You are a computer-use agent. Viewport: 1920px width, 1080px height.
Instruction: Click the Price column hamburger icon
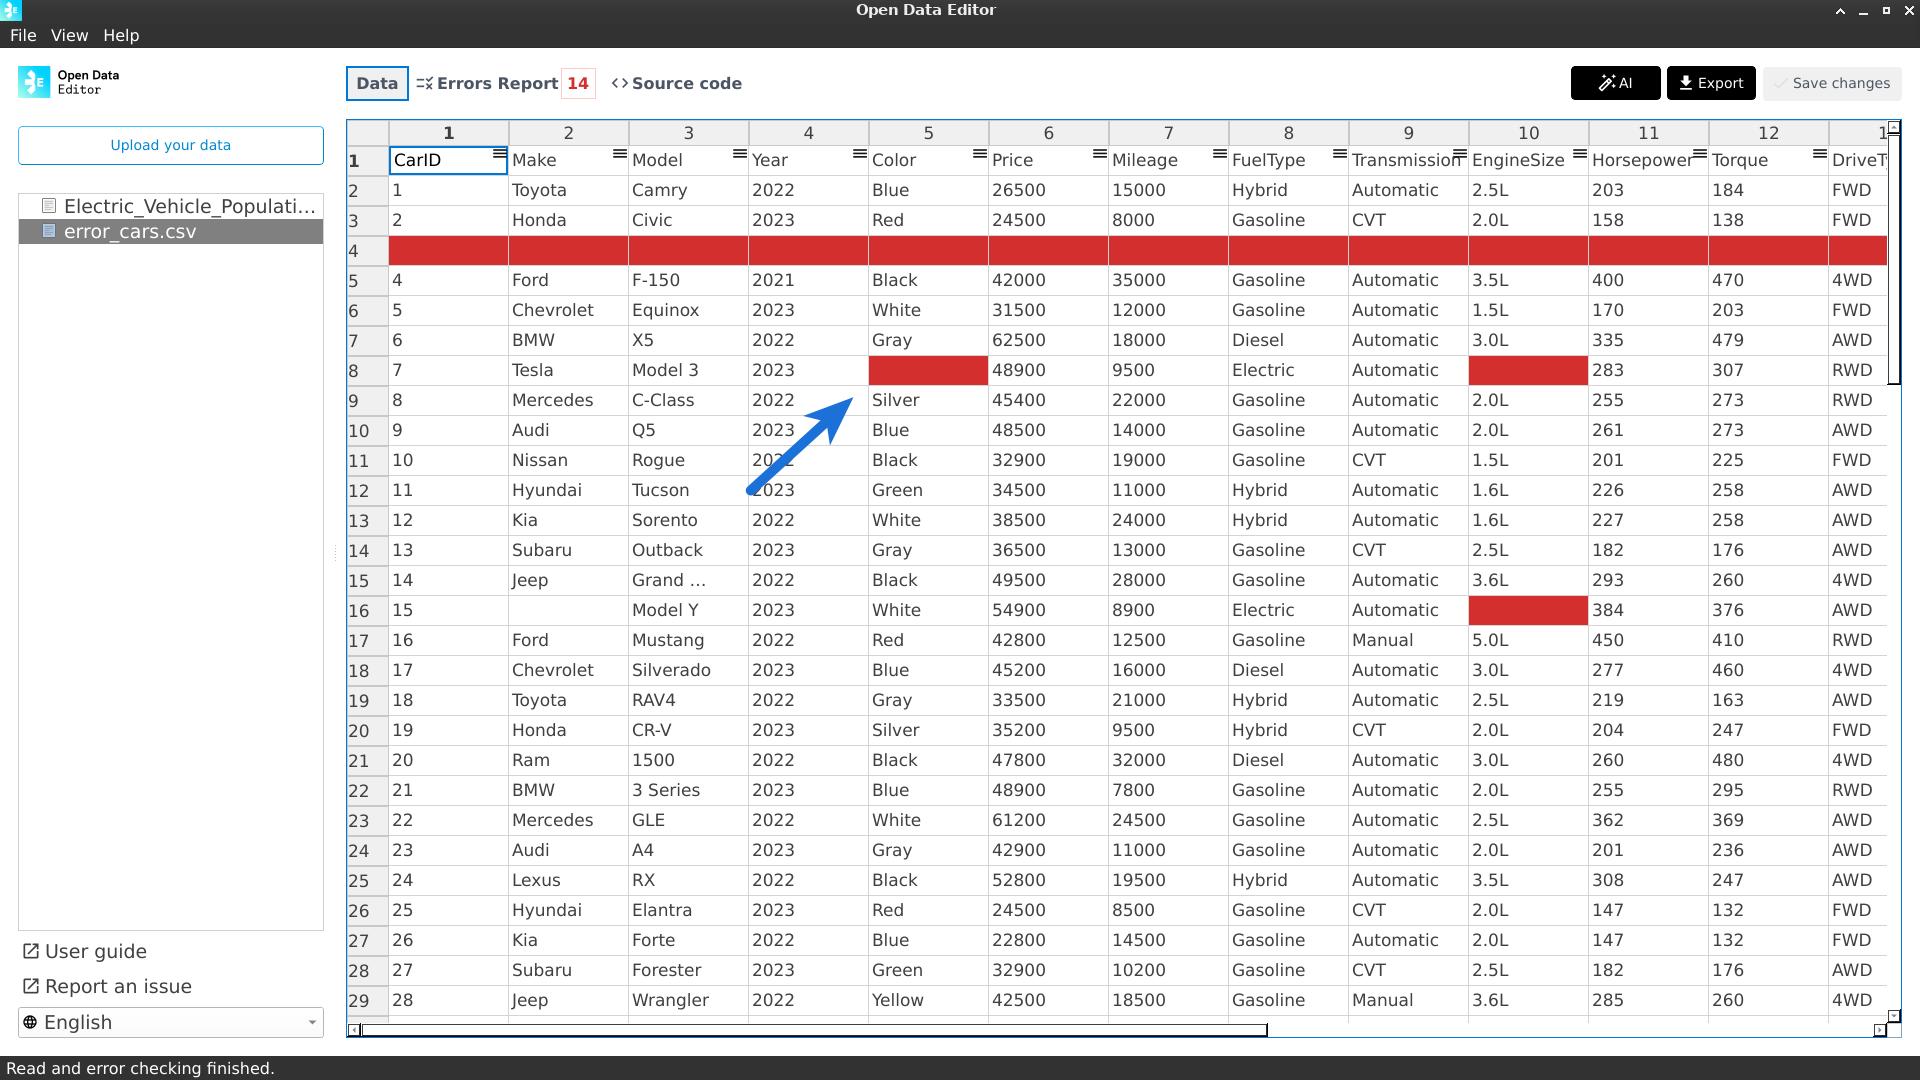point(1099,154)
